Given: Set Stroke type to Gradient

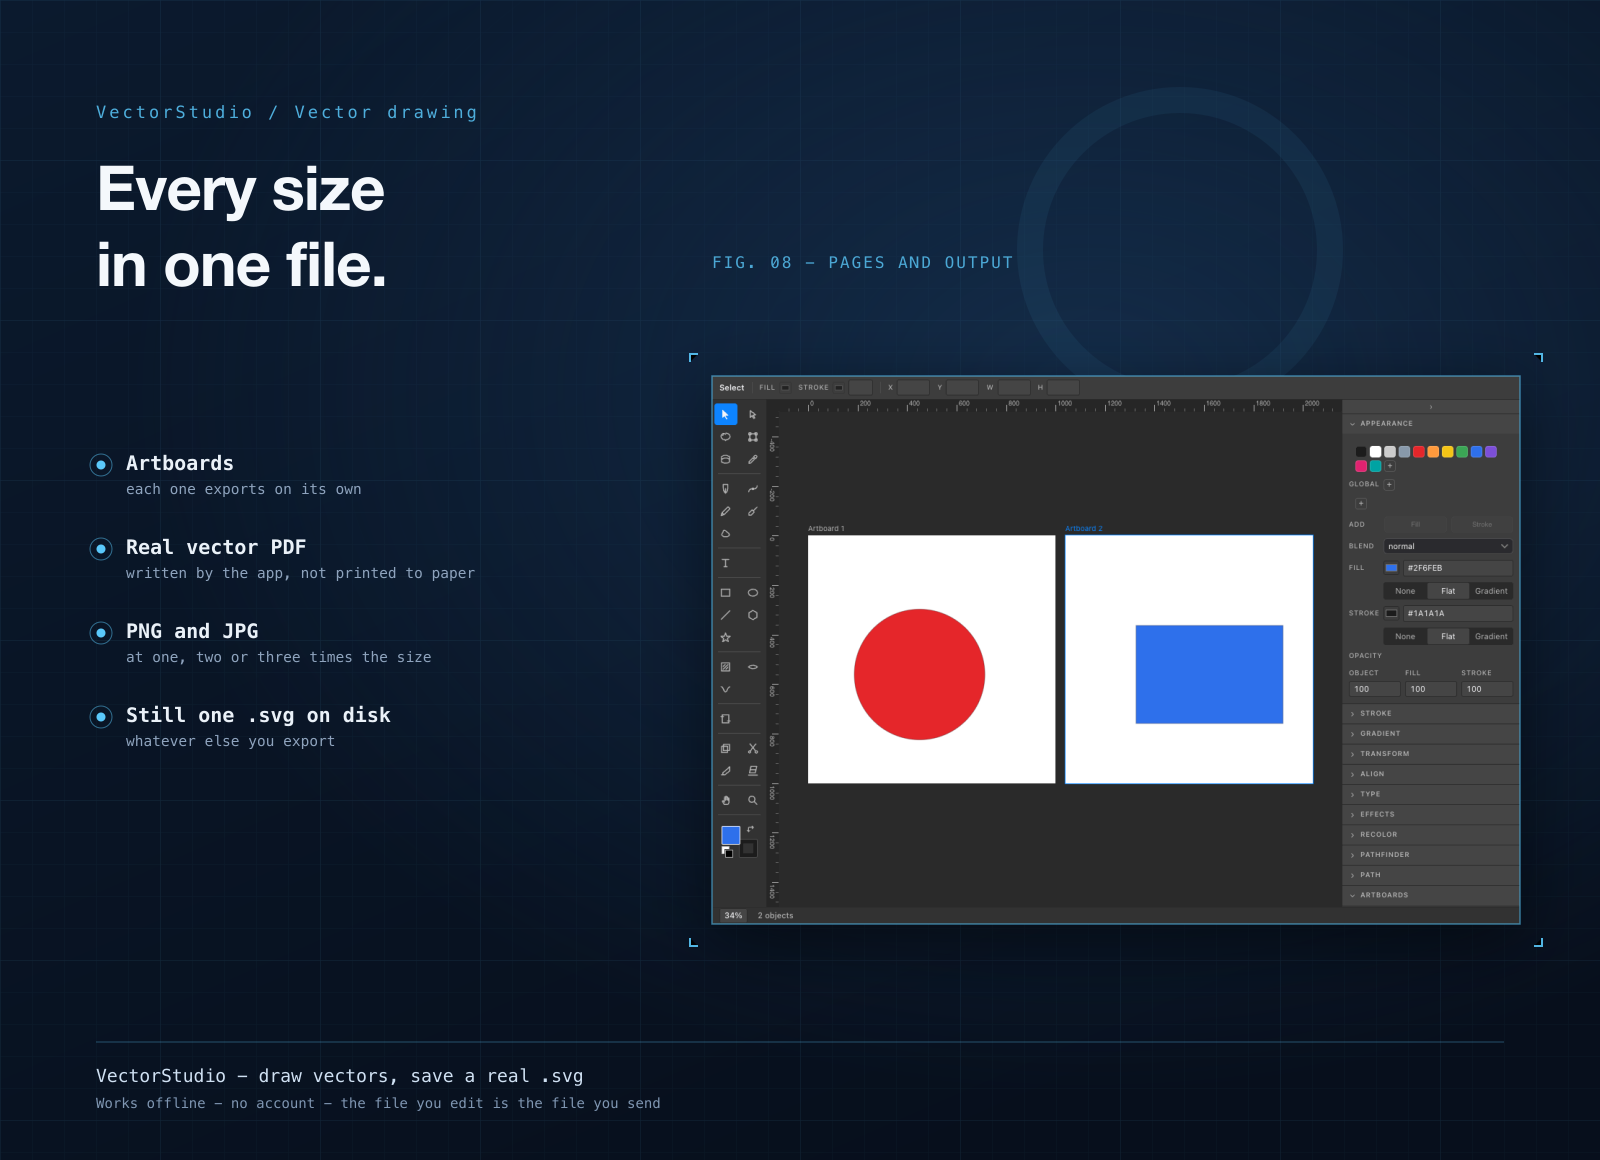Looking at the screenshot, I should click(1491, 636).
